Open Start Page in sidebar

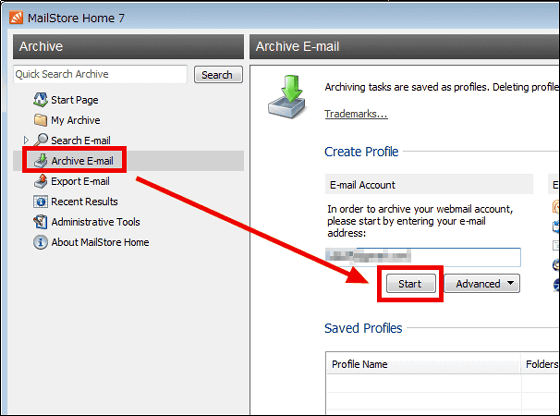point(74,100)
